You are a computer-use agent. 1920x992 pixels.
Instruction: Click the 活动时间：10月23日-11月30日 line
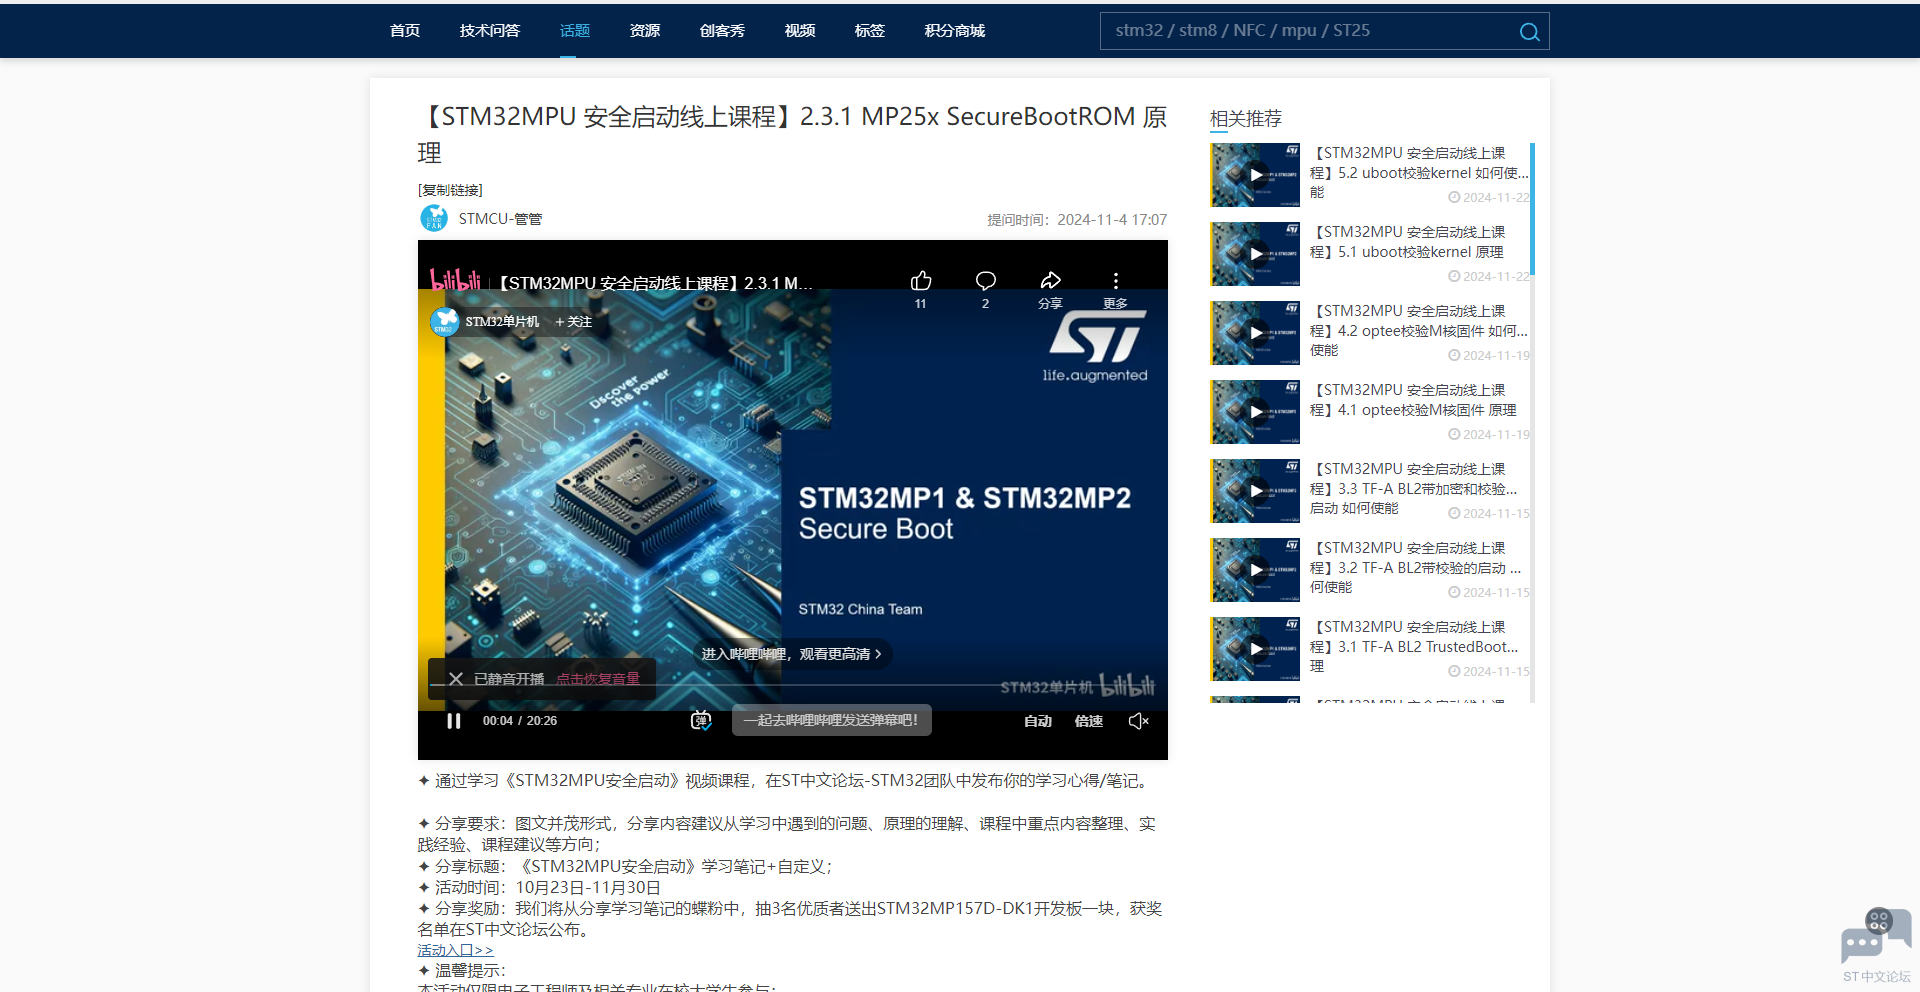[x=540, y=888]
